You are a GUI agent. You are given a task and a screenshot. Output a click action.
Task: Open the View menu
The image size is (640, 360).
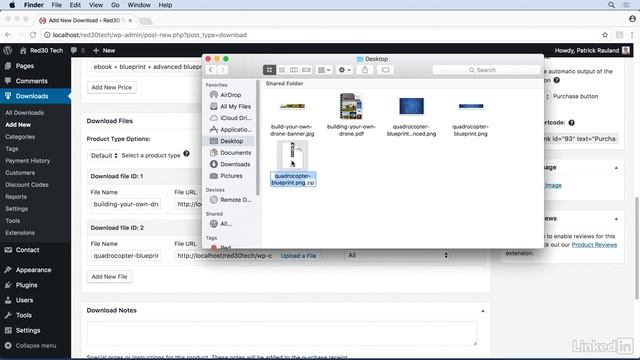96,5
